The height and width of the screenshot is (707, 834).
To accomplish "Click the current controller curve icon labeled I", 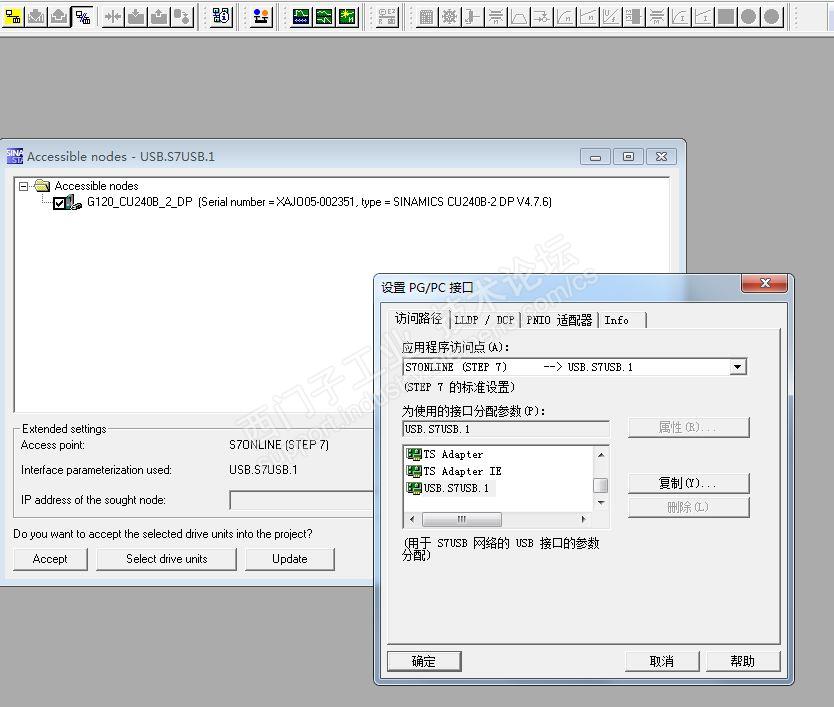I will click(x=680, y=17).
